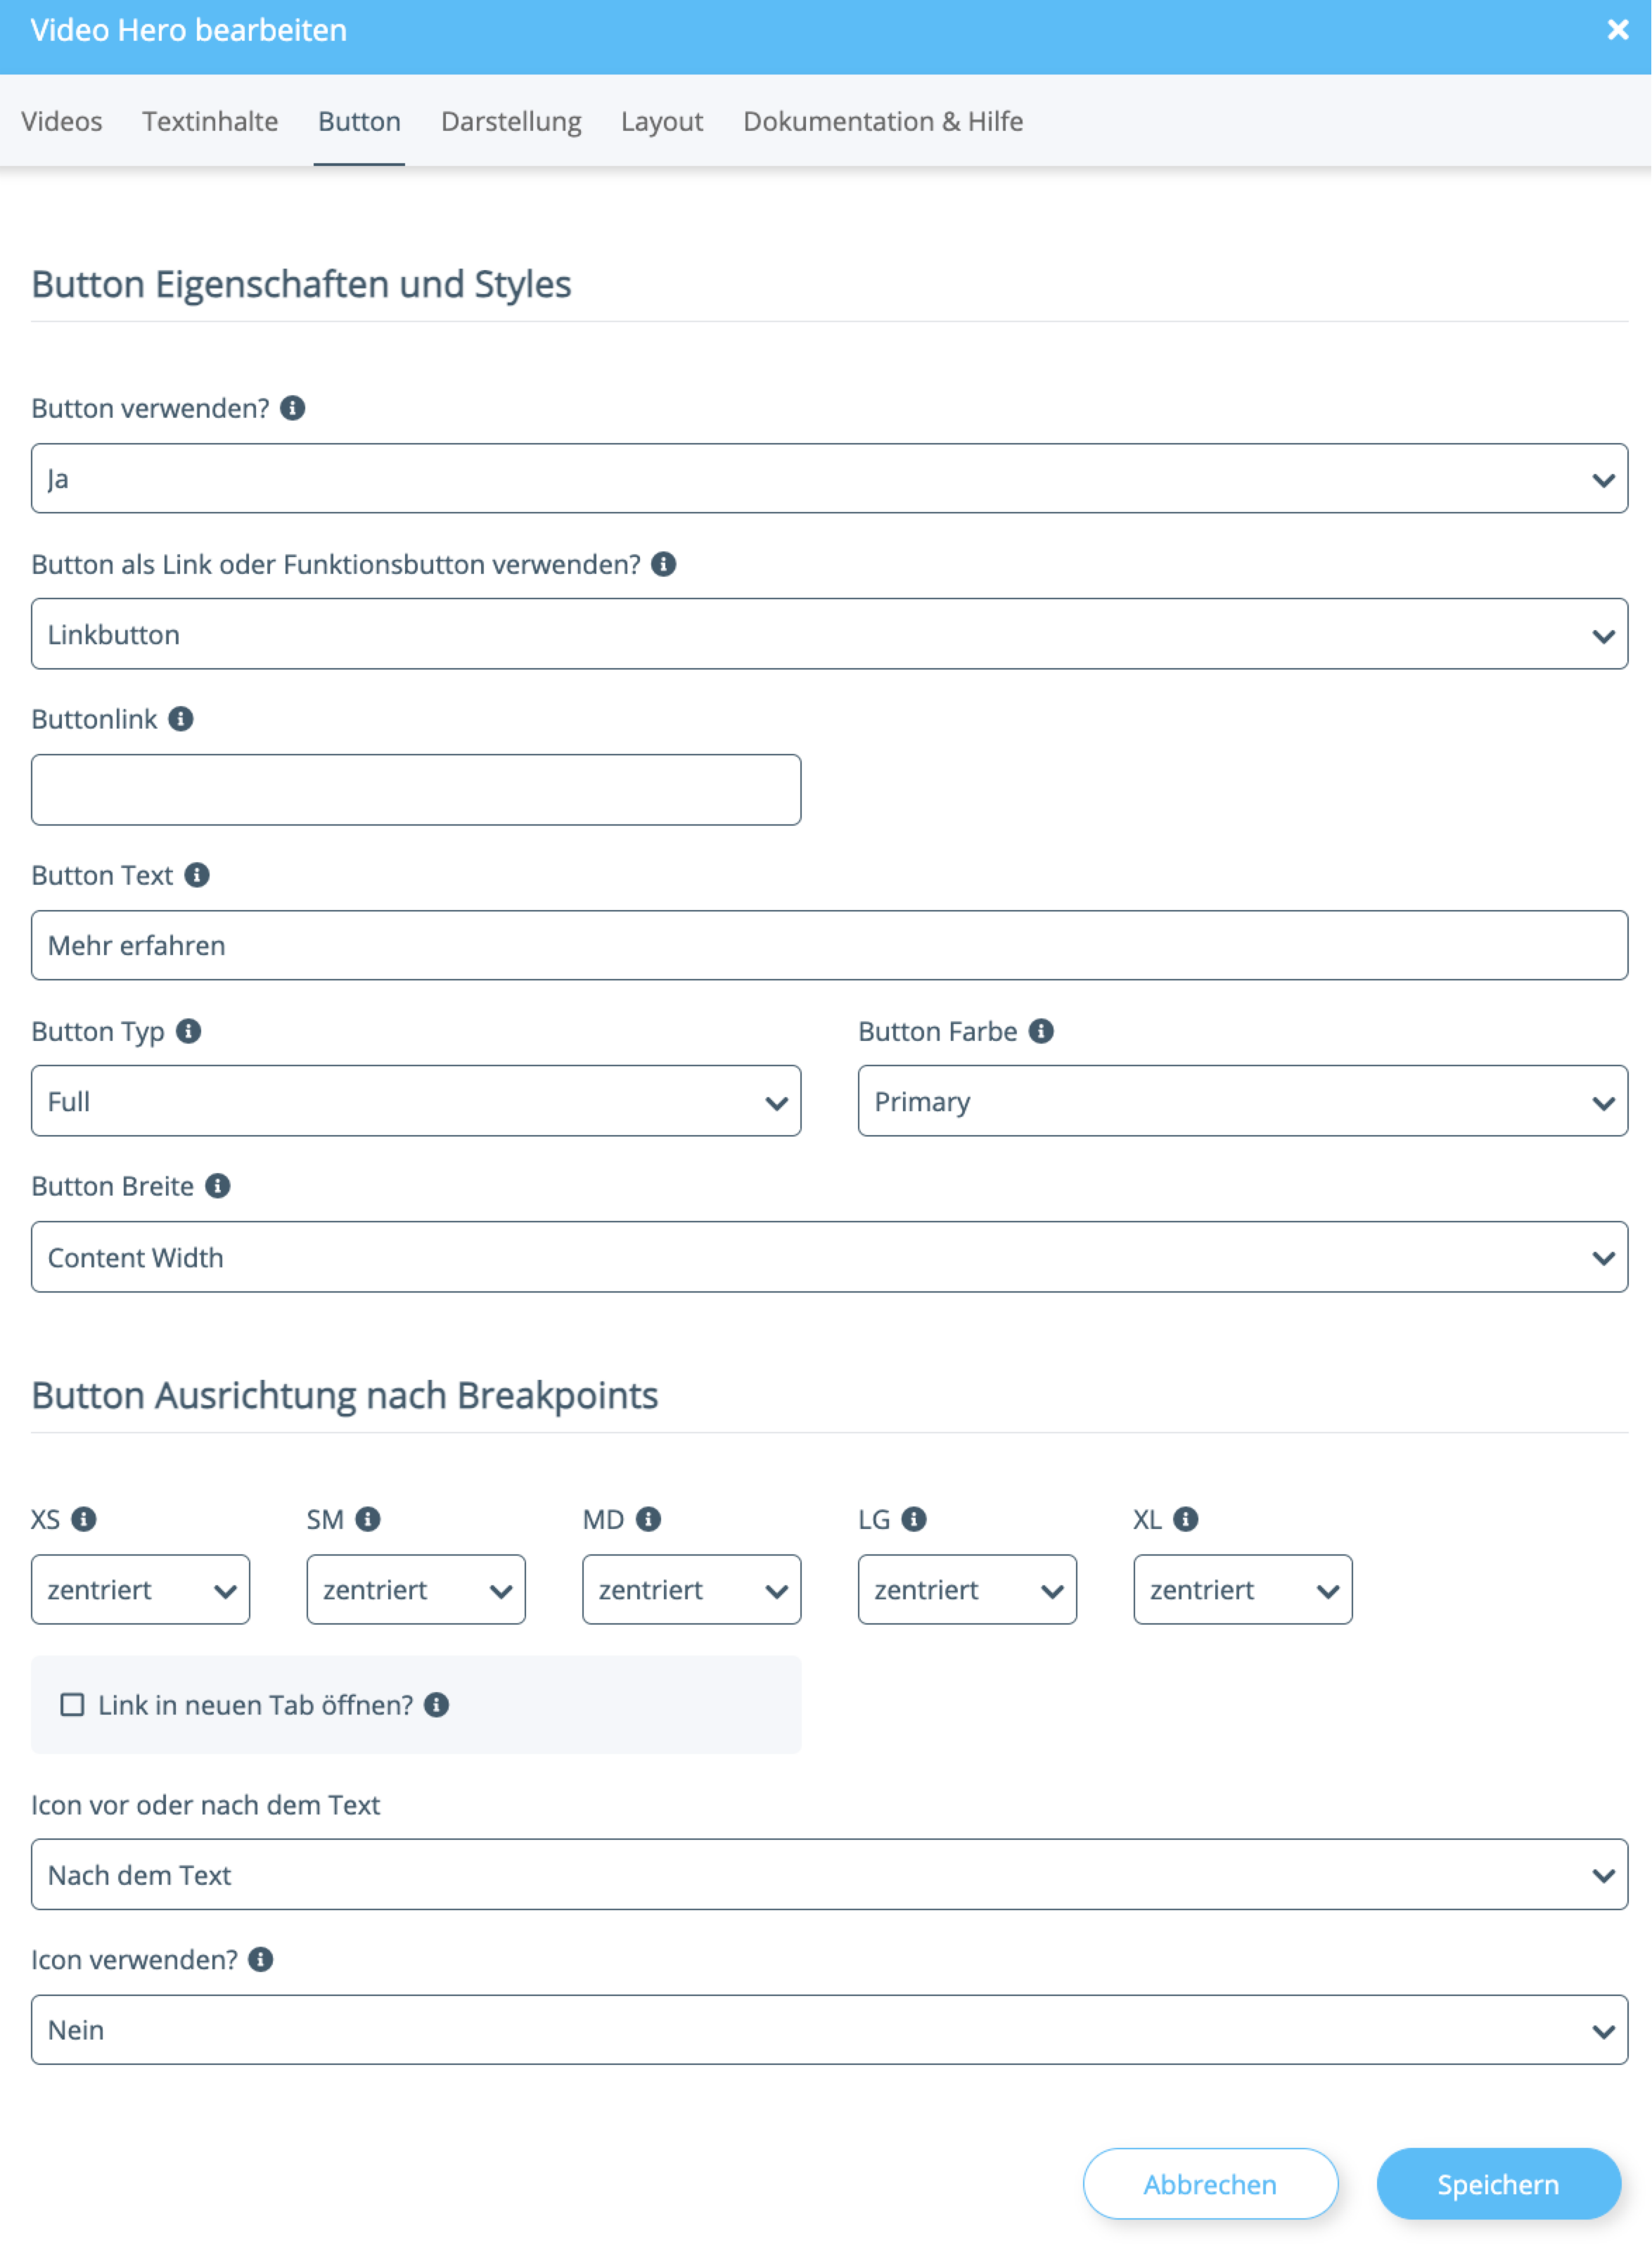Image resolution: width=1652 pixels, height=2259 pixels.
Task: Focus the empty Buttonlink input field
Action: (x=415, y=790)
